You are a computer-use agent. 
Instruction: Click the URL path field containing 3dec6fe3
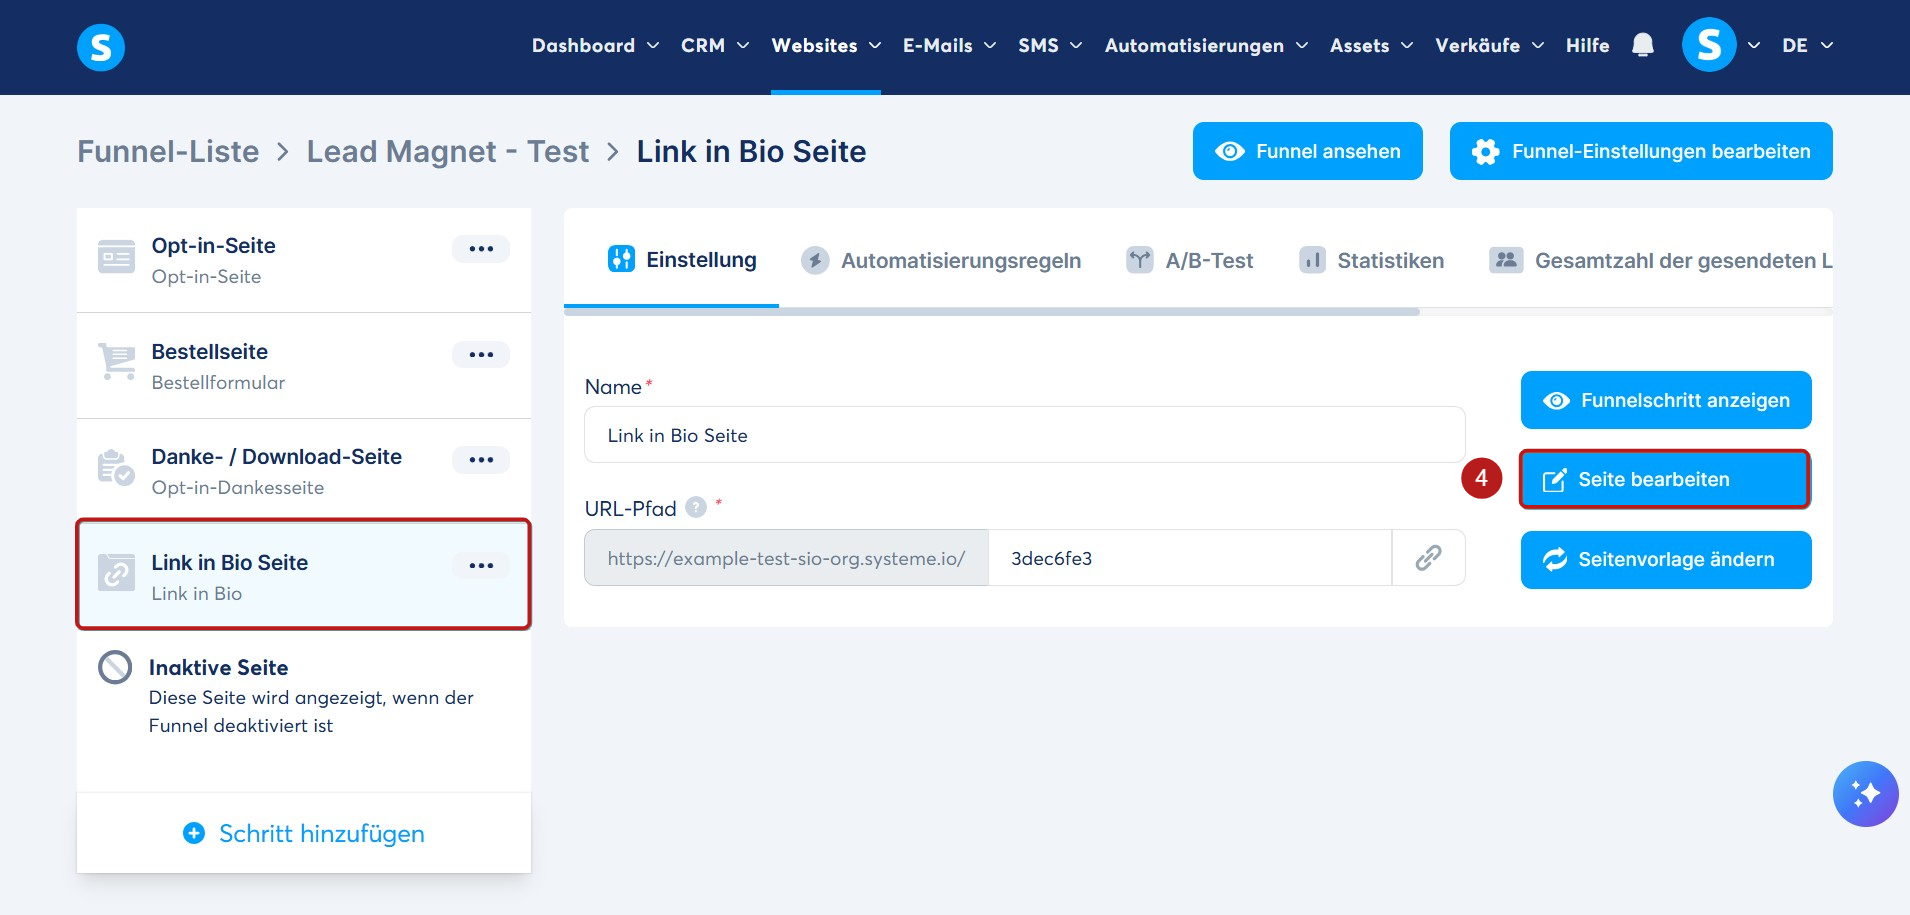1190,557
